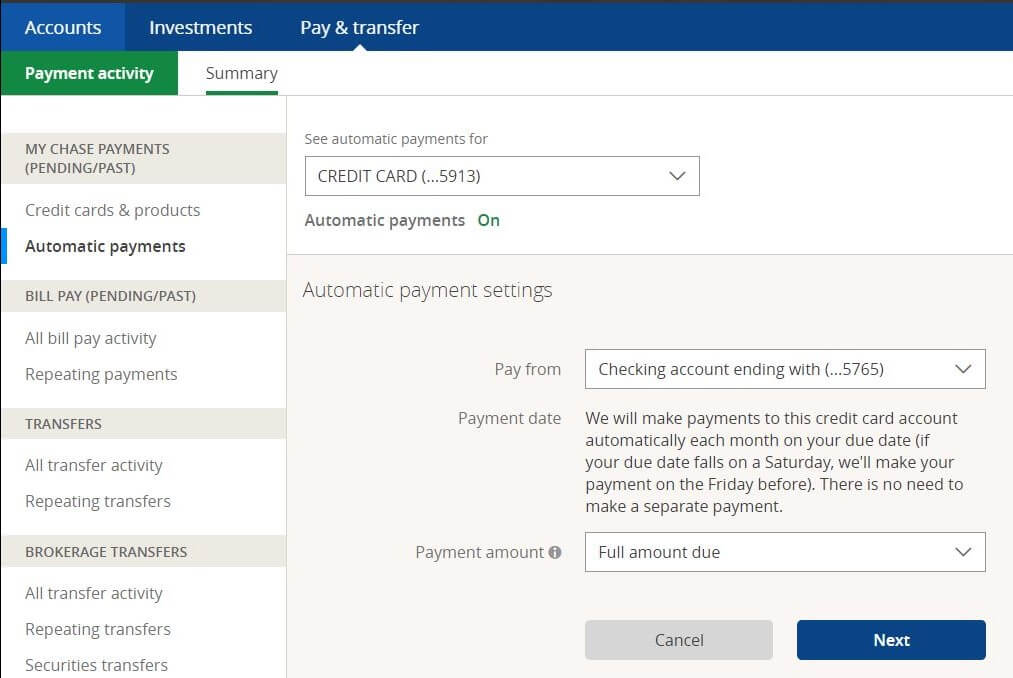Switch to the Summary tab
This screenshot has height=678, width=1013.
tap(241, 72)
